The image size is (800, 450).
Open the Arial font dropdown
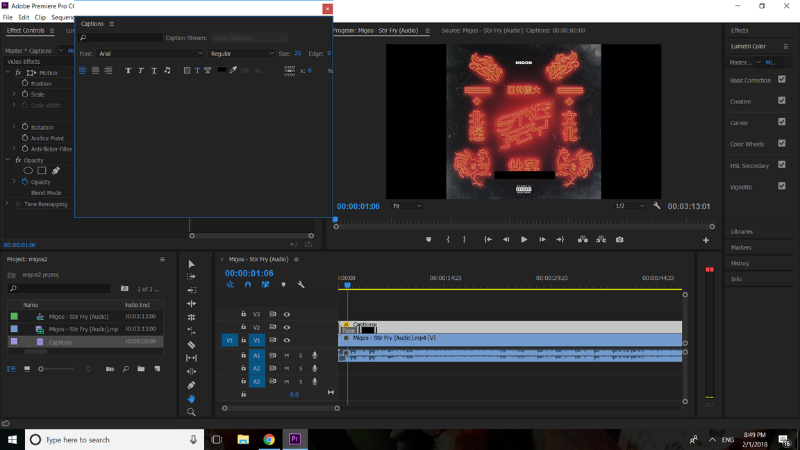coord(150,53)
